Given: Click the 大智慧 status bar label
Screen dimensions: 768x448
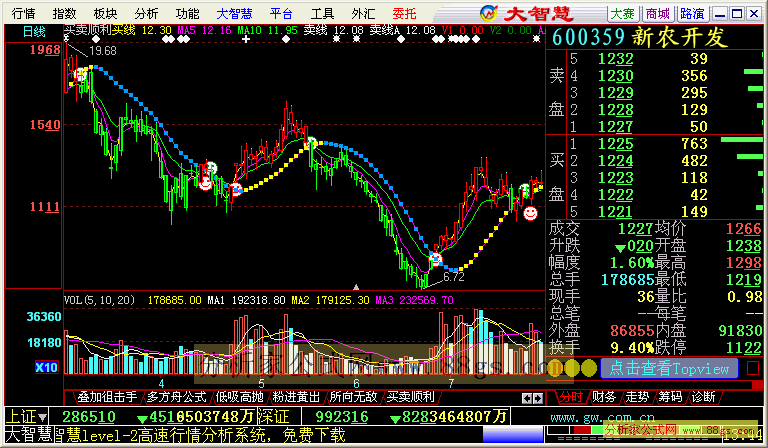Looking at the screenshot, I should tap(28, 435).
